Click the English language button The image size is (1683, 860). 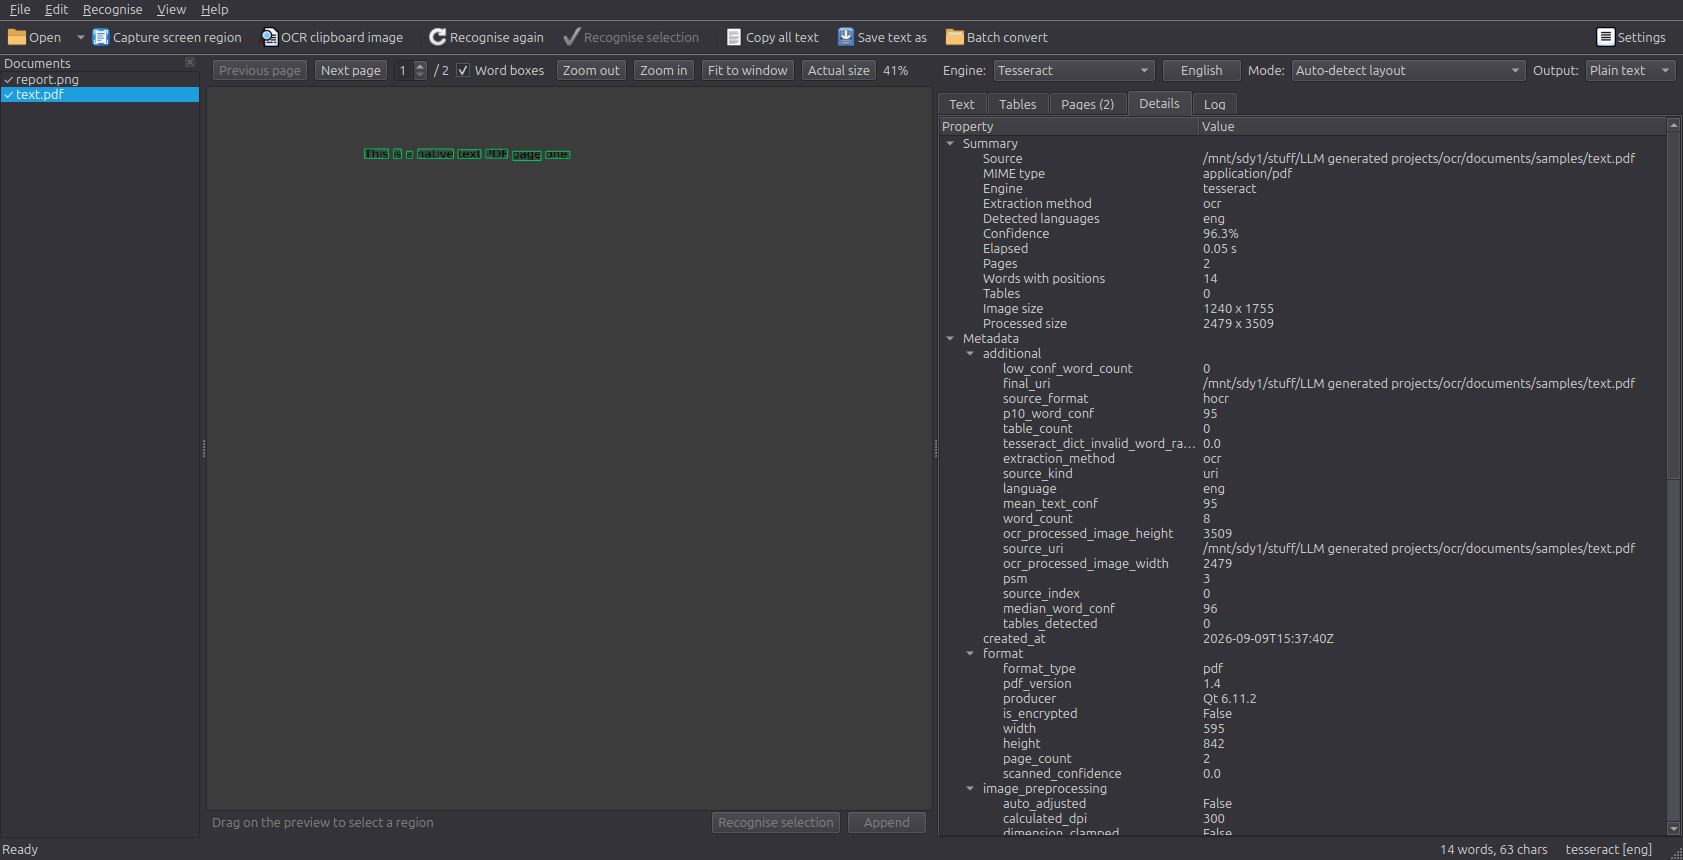pyautogui.click(x=1202, y=70)
